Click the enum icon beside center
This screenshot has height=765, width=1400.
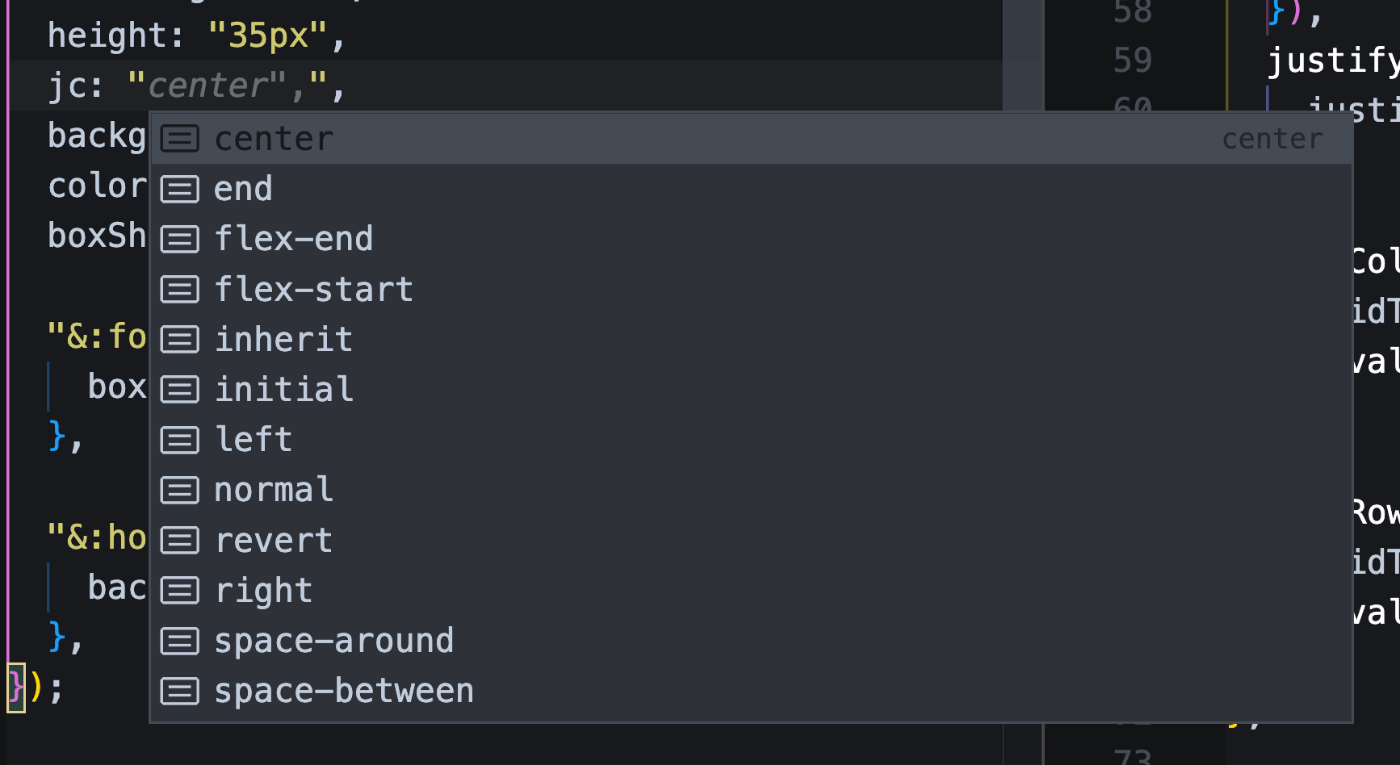(x=180, y=138)
